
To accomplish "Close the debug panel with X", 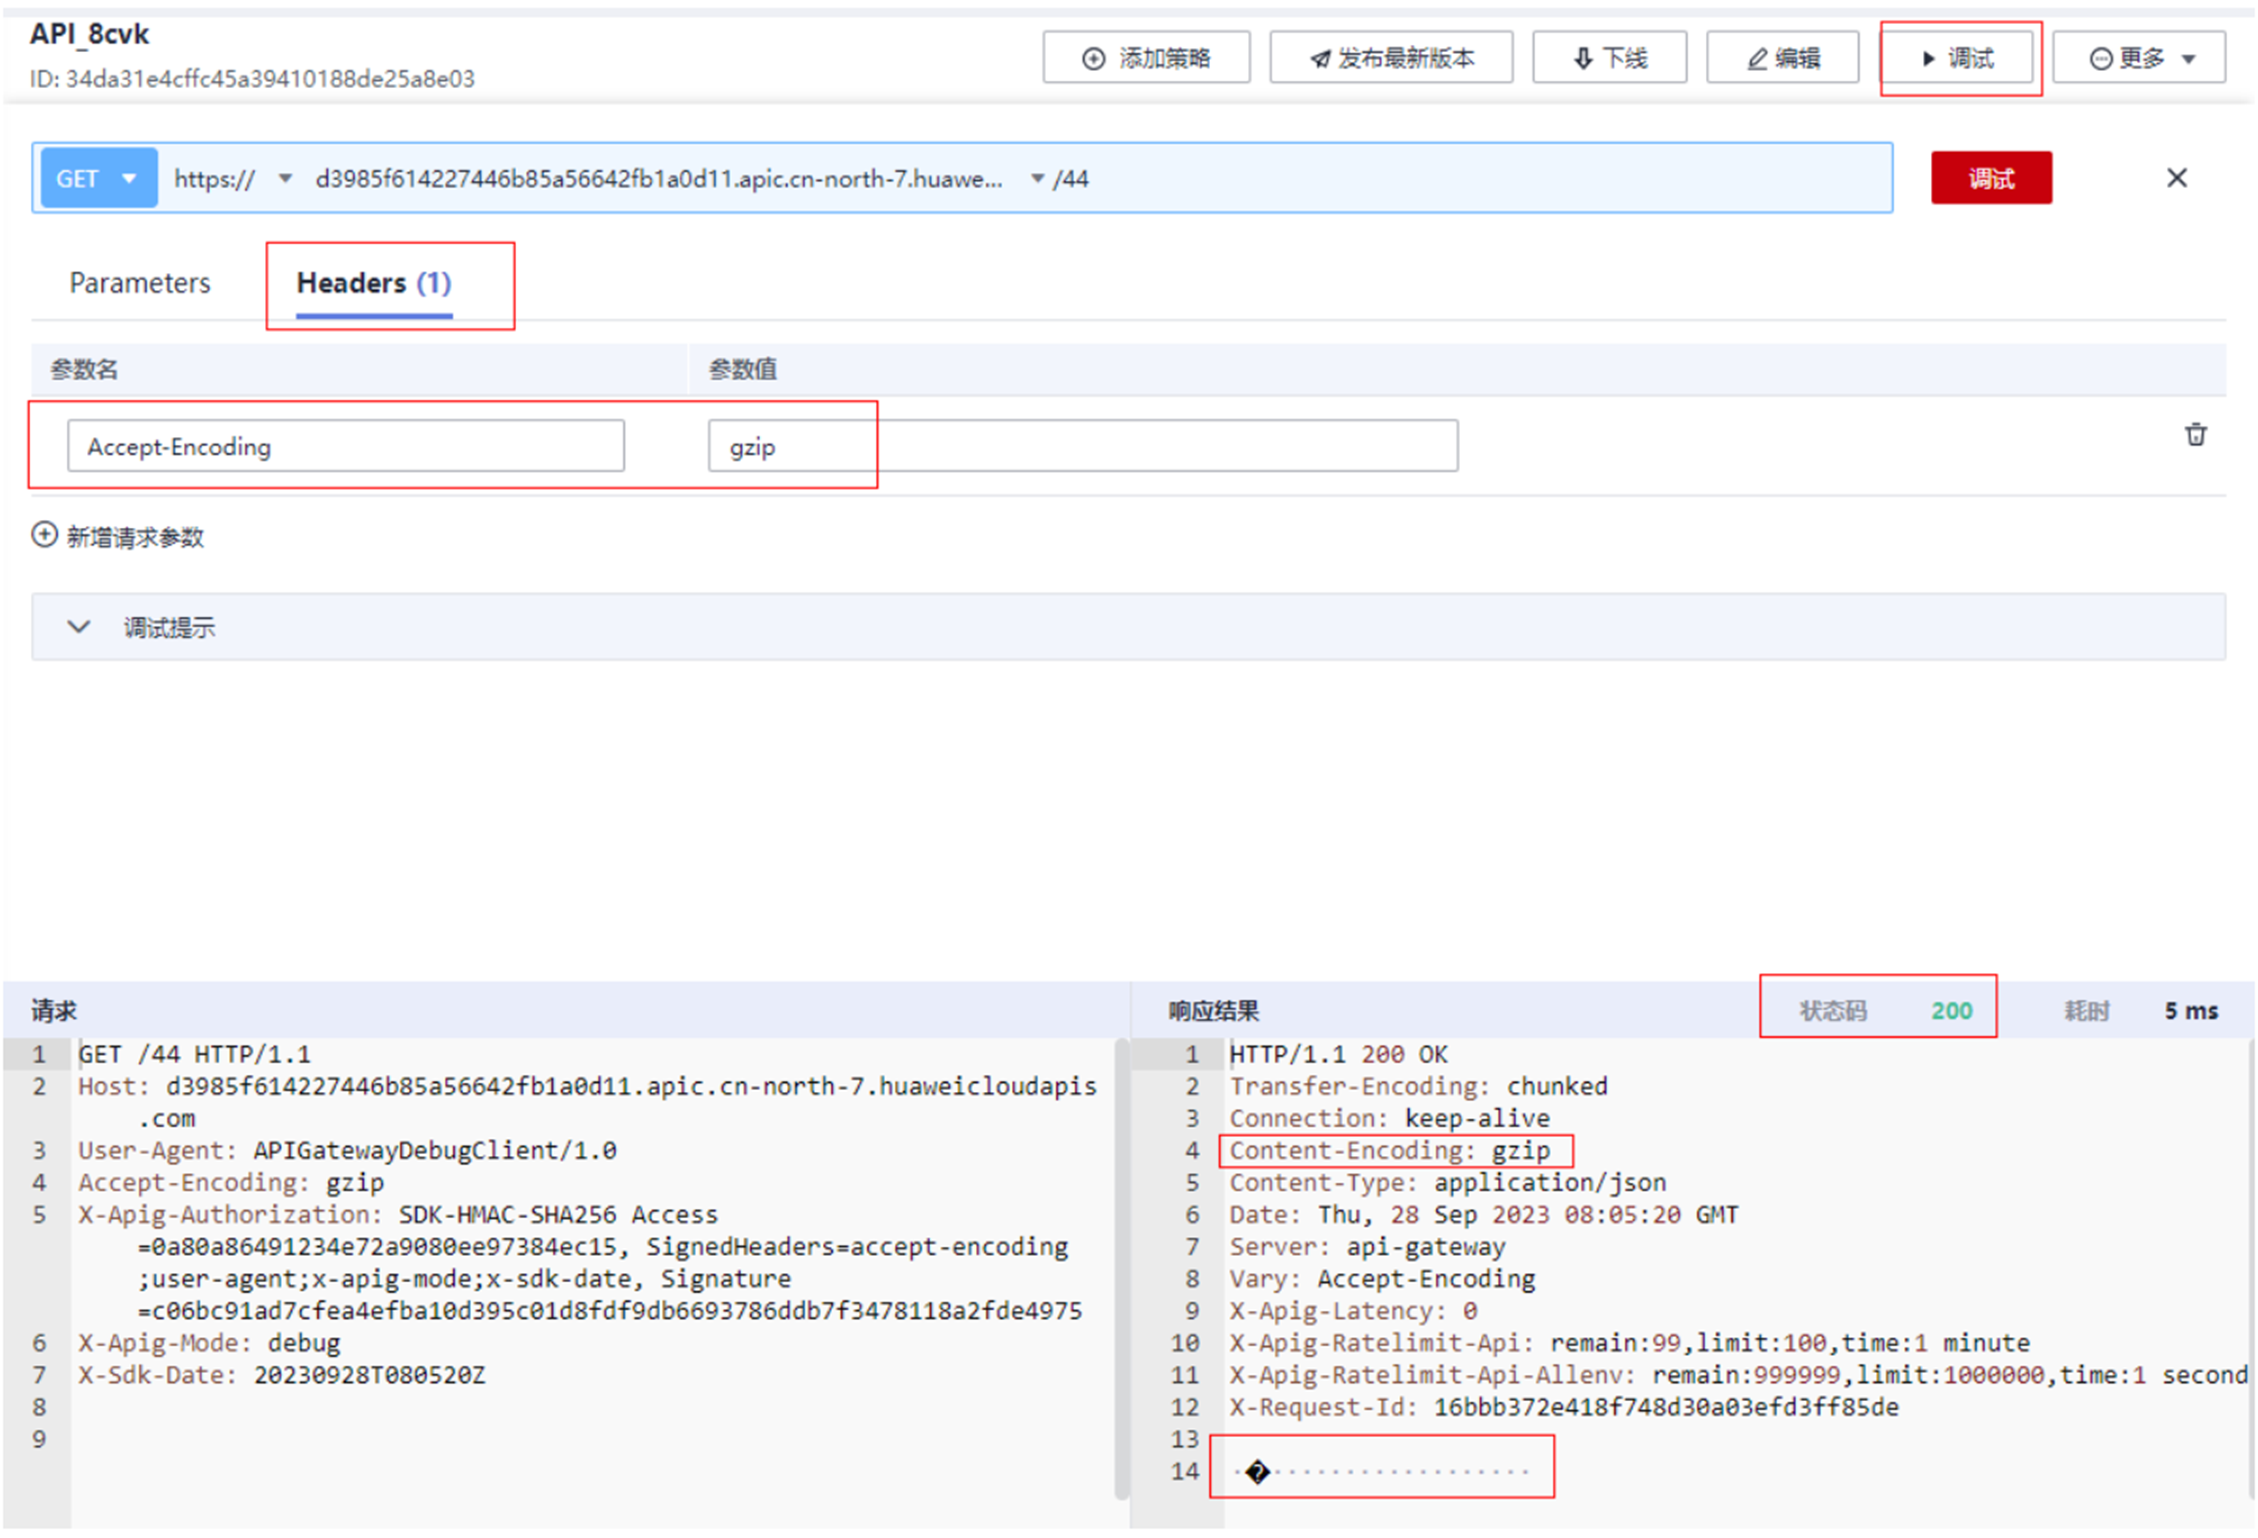I will (2176, 178).
